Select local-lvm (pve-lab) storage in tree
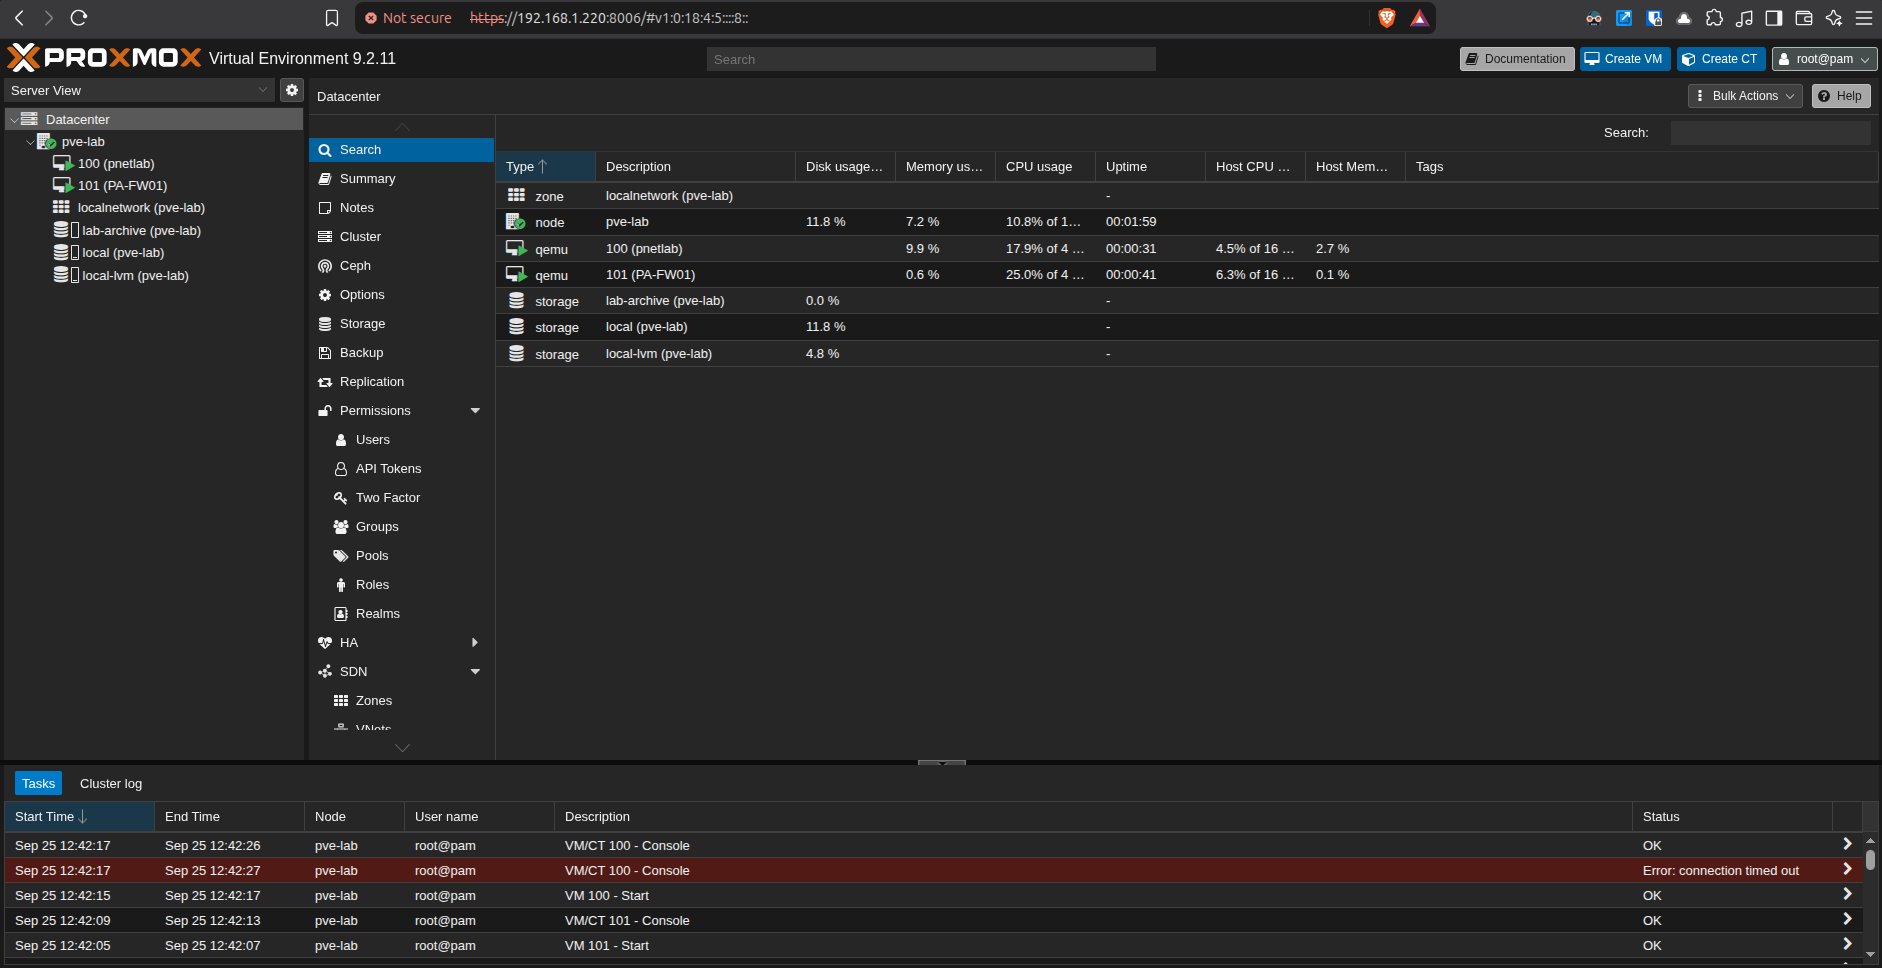This screenshot has width=1882, height=968. (x=135, y=276)
